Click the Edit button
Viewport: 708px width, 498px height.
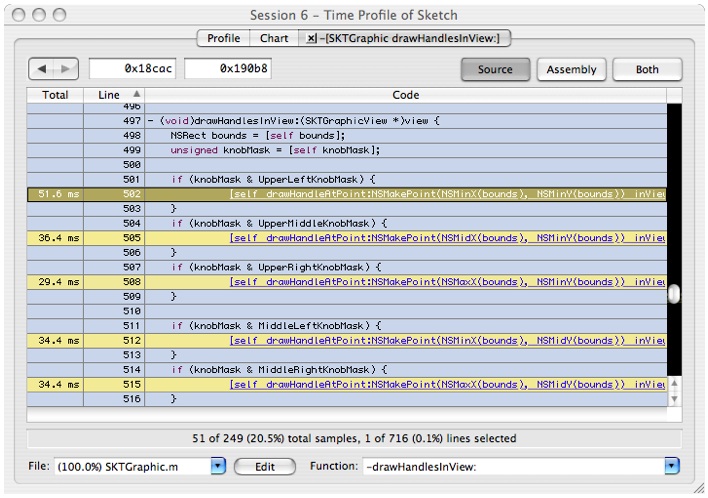tap(265, 466)
